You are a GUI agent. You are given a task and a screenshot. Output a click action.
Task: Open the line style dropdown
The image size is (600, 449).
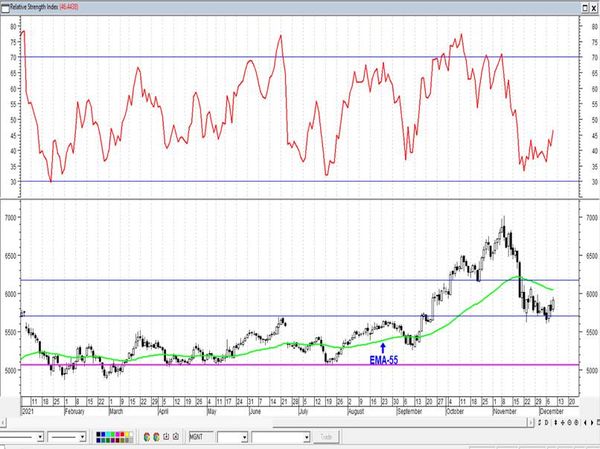click(40, 437)
